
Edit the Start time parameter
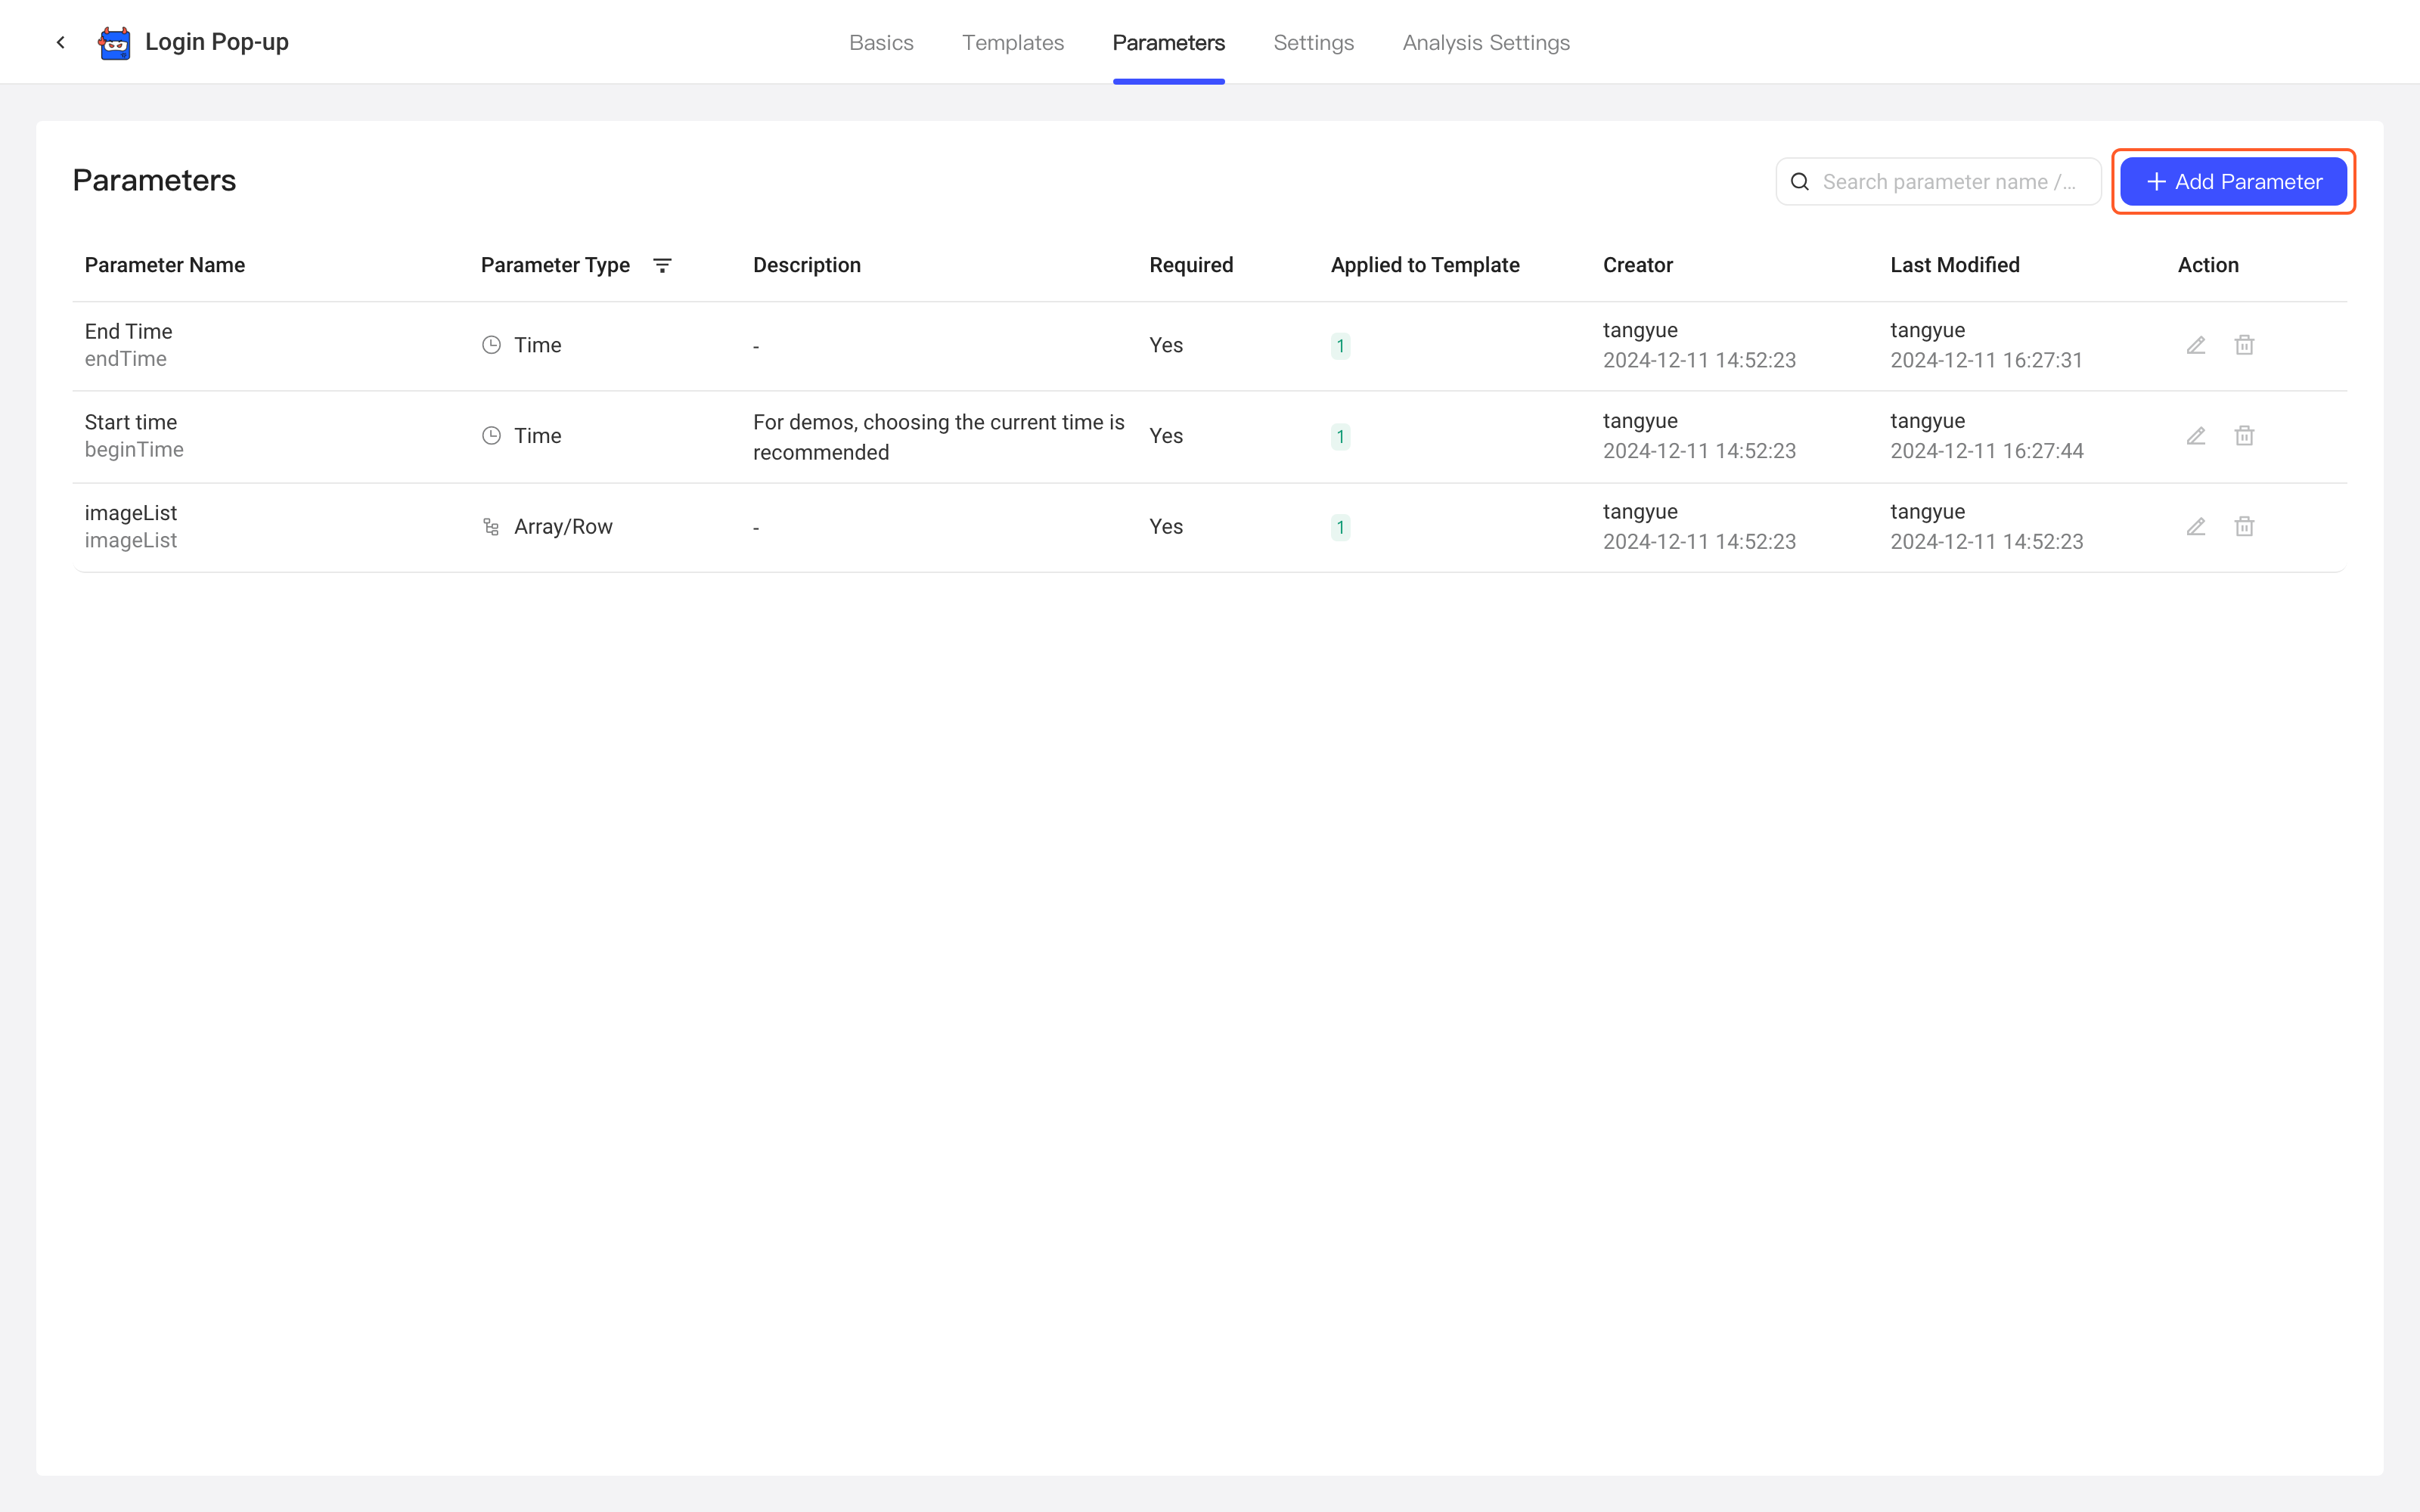click(2196, 436)
